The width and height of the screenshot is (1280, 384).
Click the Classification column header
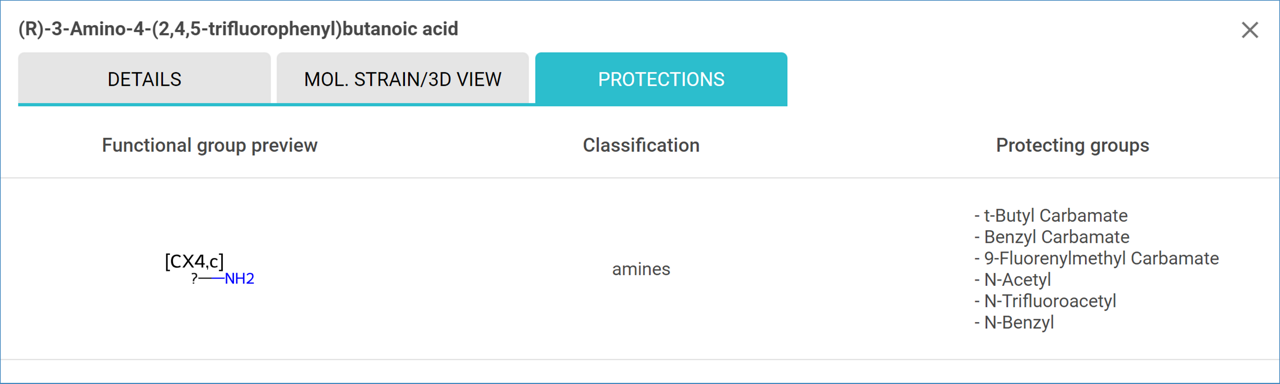coord(641,145)
